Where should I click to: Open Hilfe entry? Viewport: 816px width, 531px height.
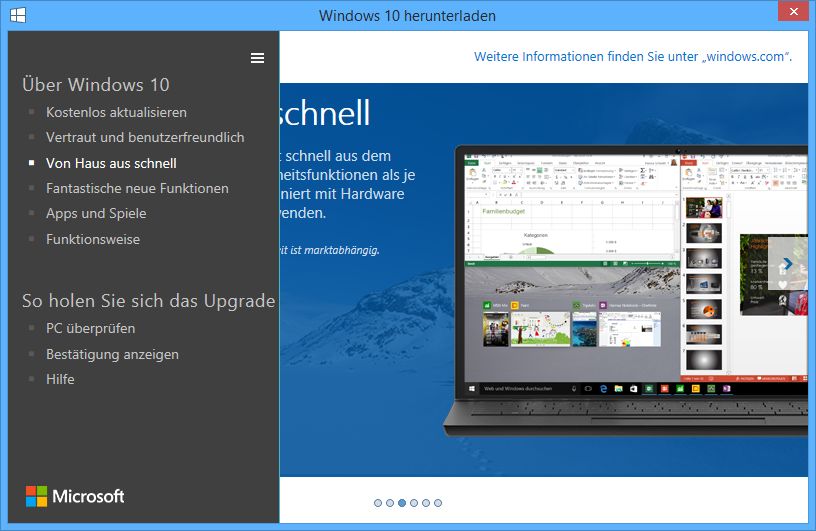pyautogui.click(x=60, y=380)
